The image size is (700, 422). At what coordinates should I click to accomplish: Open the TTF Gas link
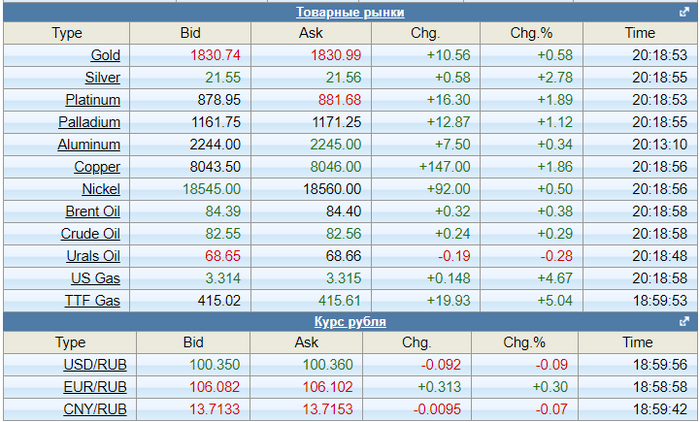(x=93, y=299)
